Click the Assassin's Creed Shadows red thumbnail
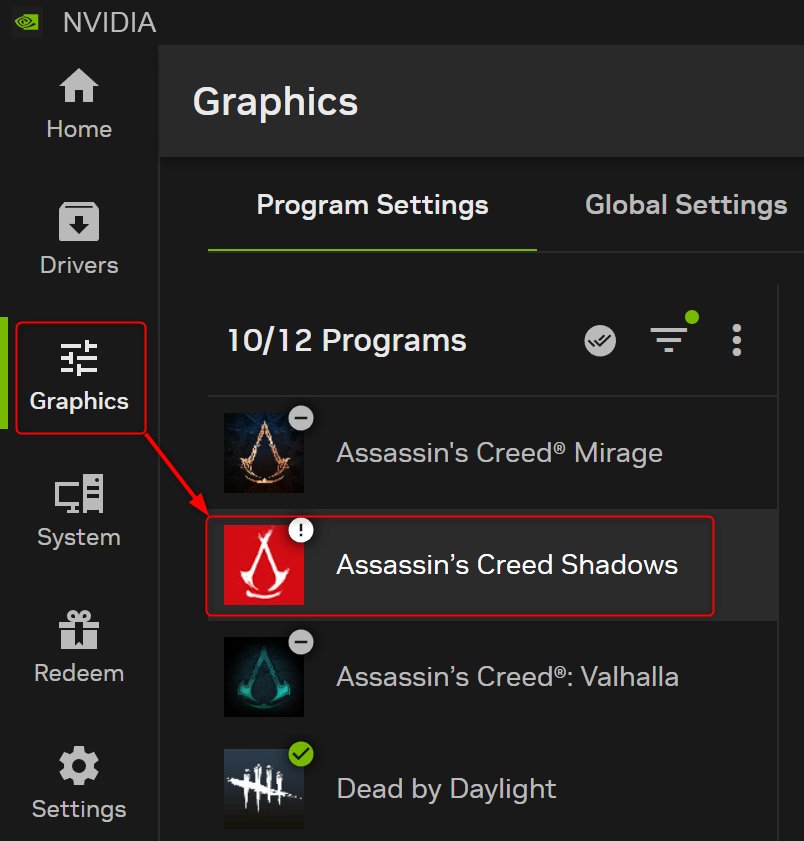804x841 pixels. pyautogui.click(x=262, y=567)
